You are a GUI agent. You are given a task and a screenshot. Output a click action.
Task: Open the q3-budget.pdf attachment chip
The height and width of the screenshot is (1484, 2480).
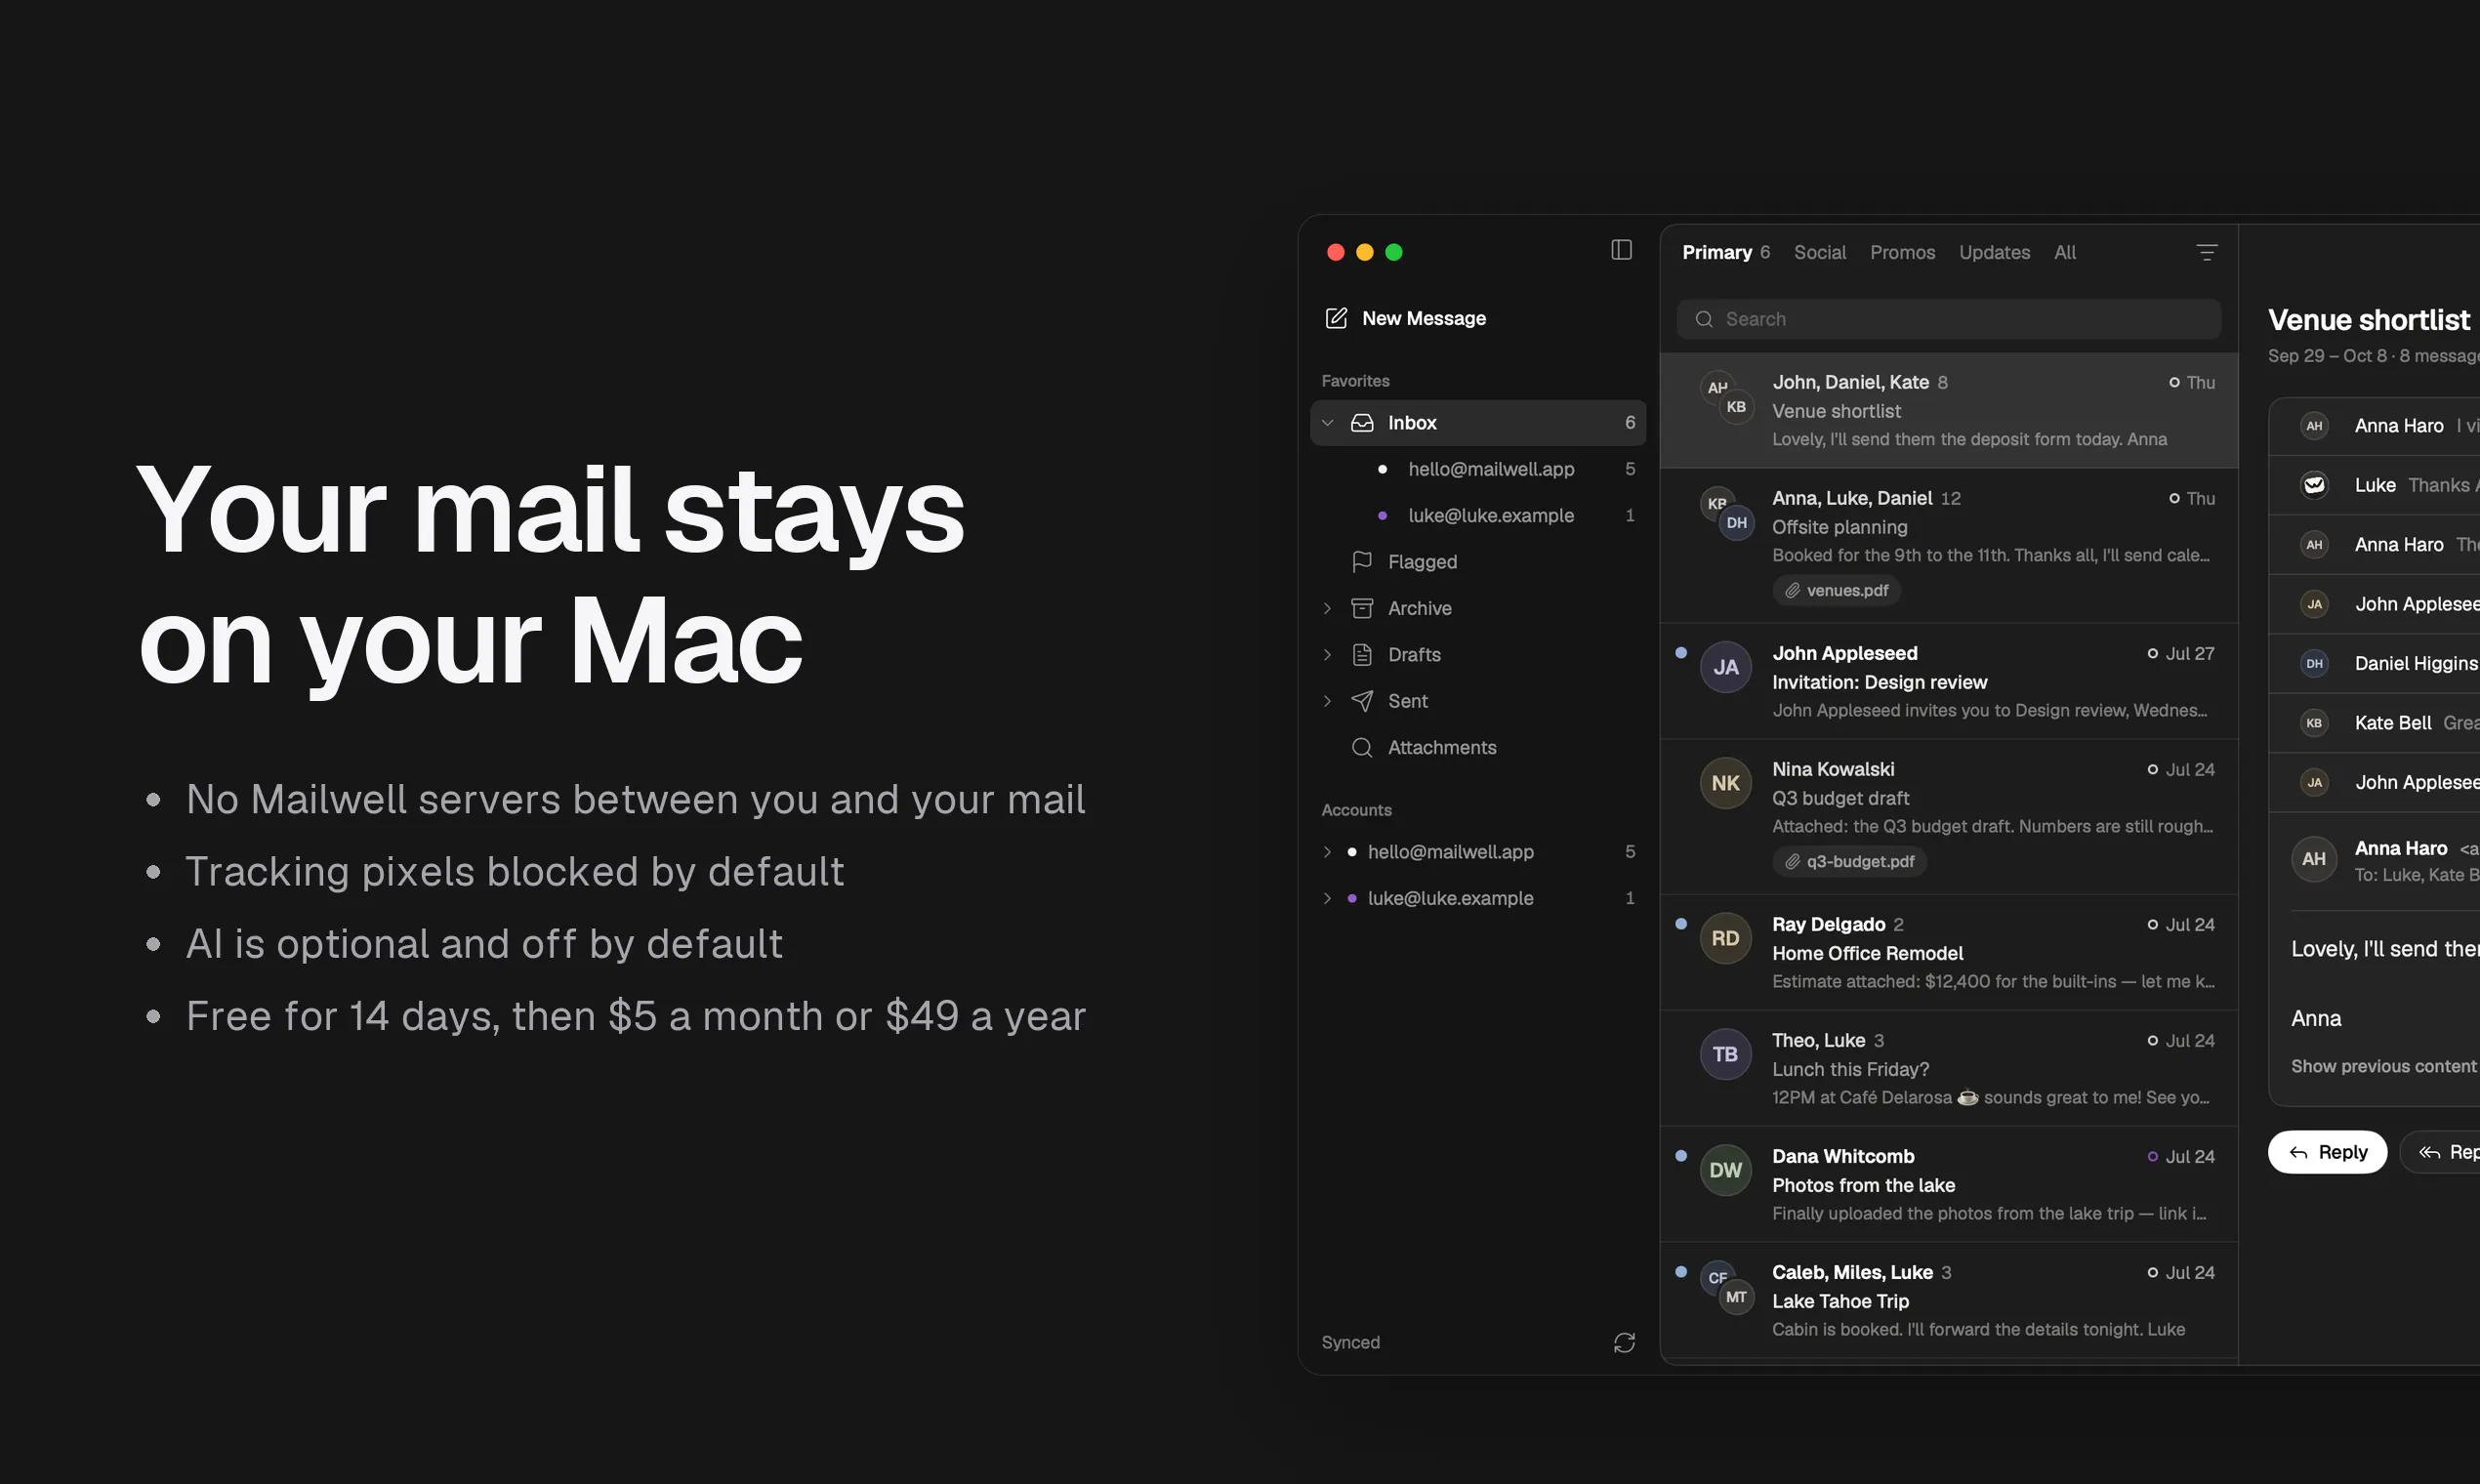[1850, 861]
